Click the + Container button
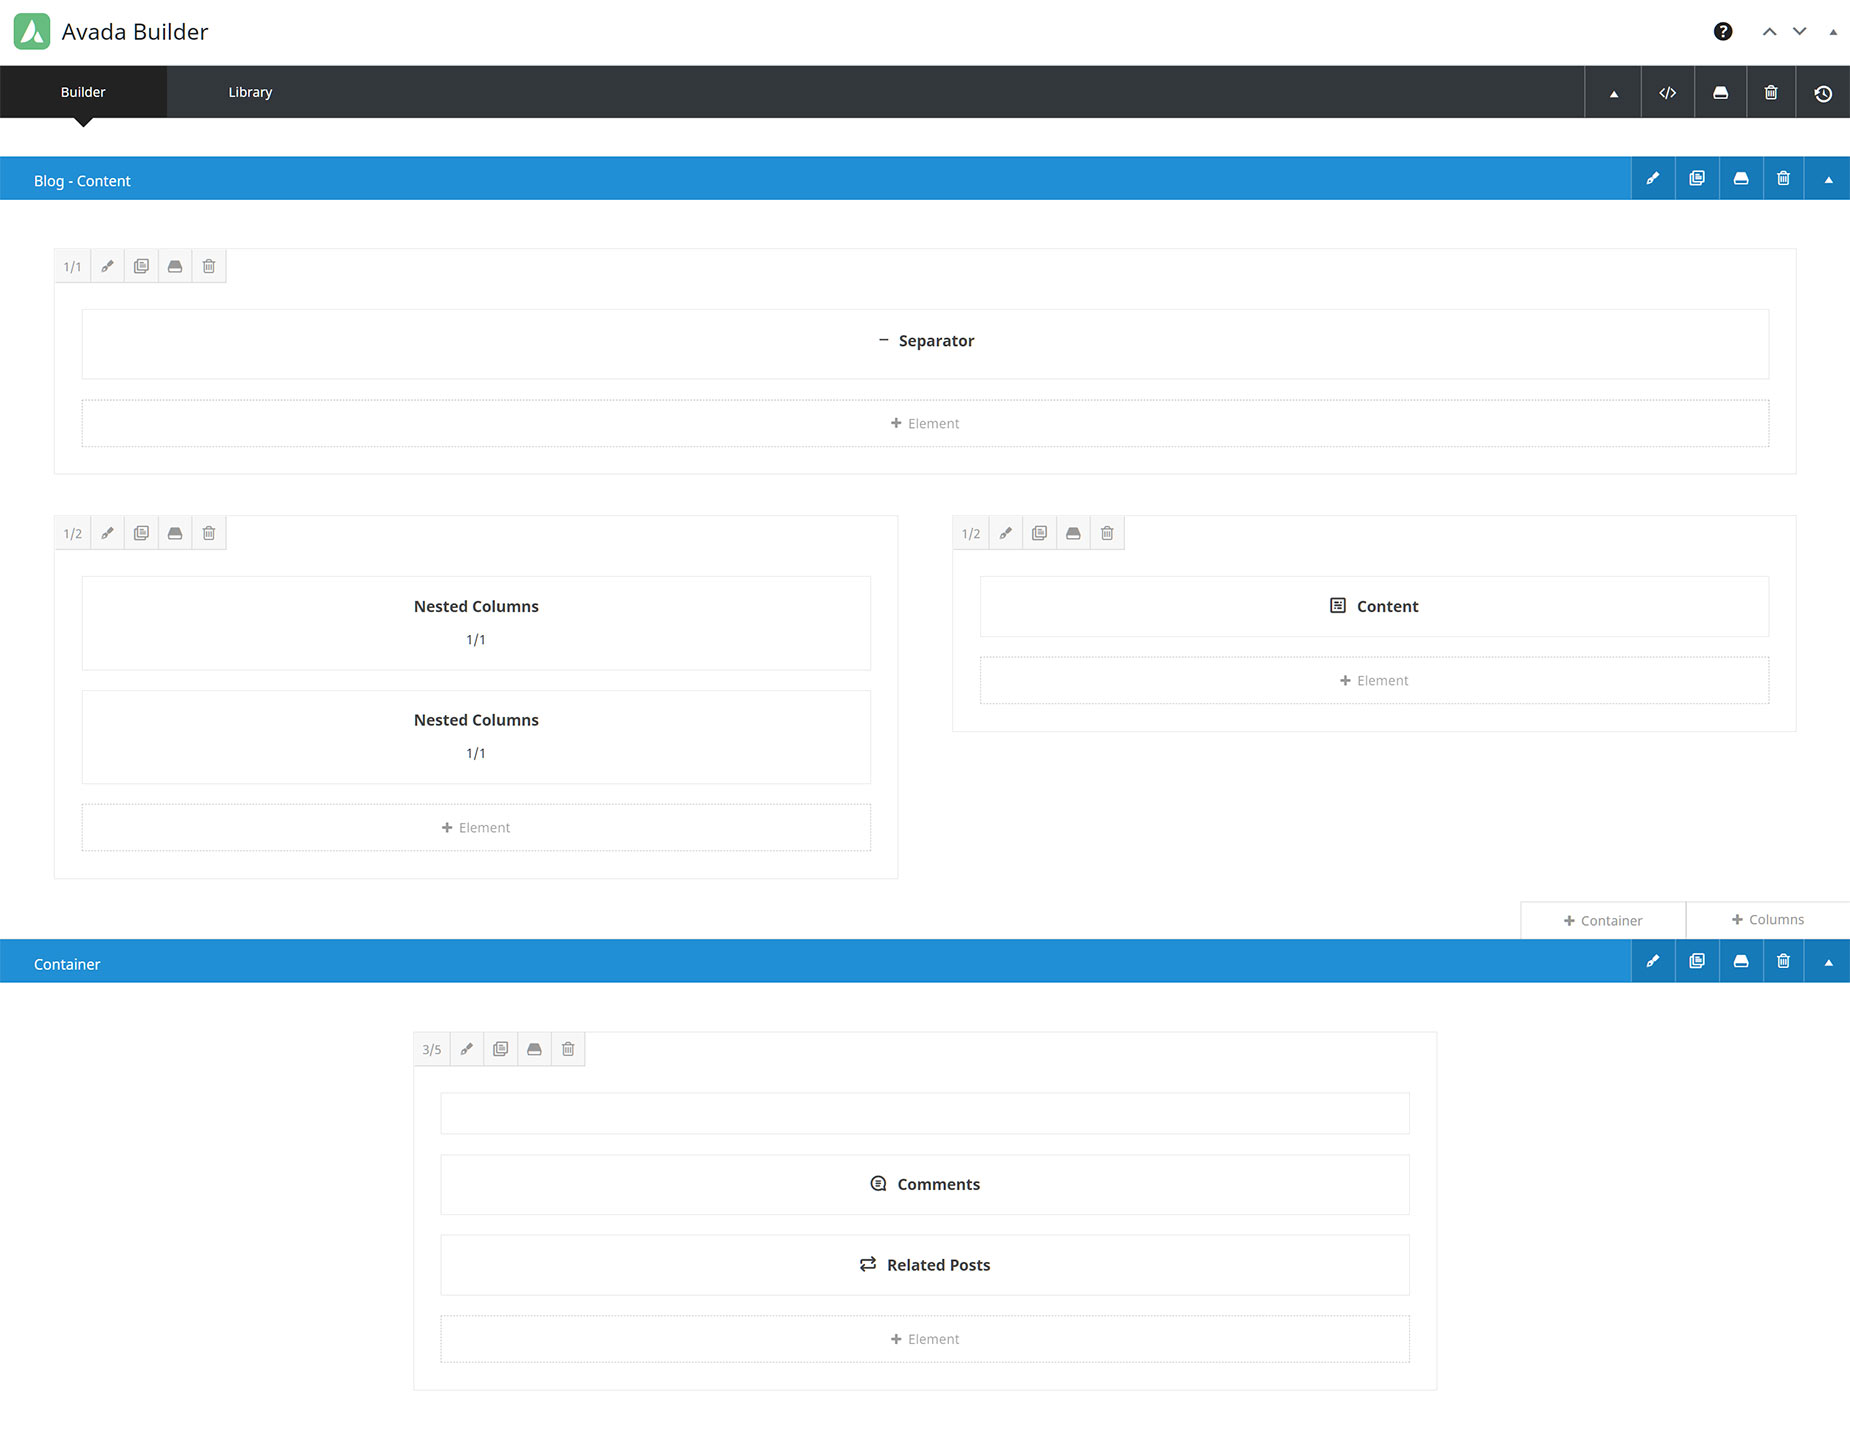Screen dimensions: 1850x1447 [x=1603, y=921]
